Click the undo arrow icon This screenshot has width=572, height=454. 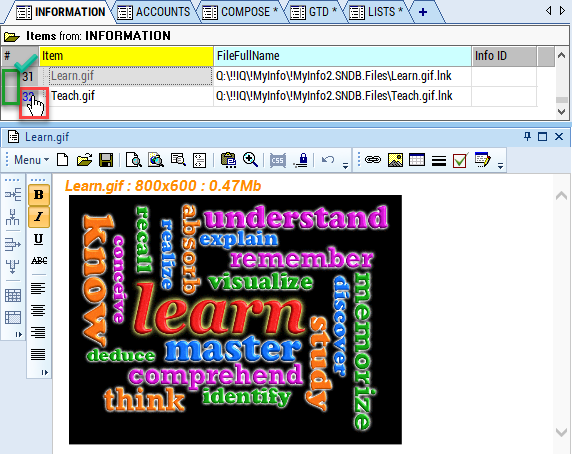coord(328,160)
